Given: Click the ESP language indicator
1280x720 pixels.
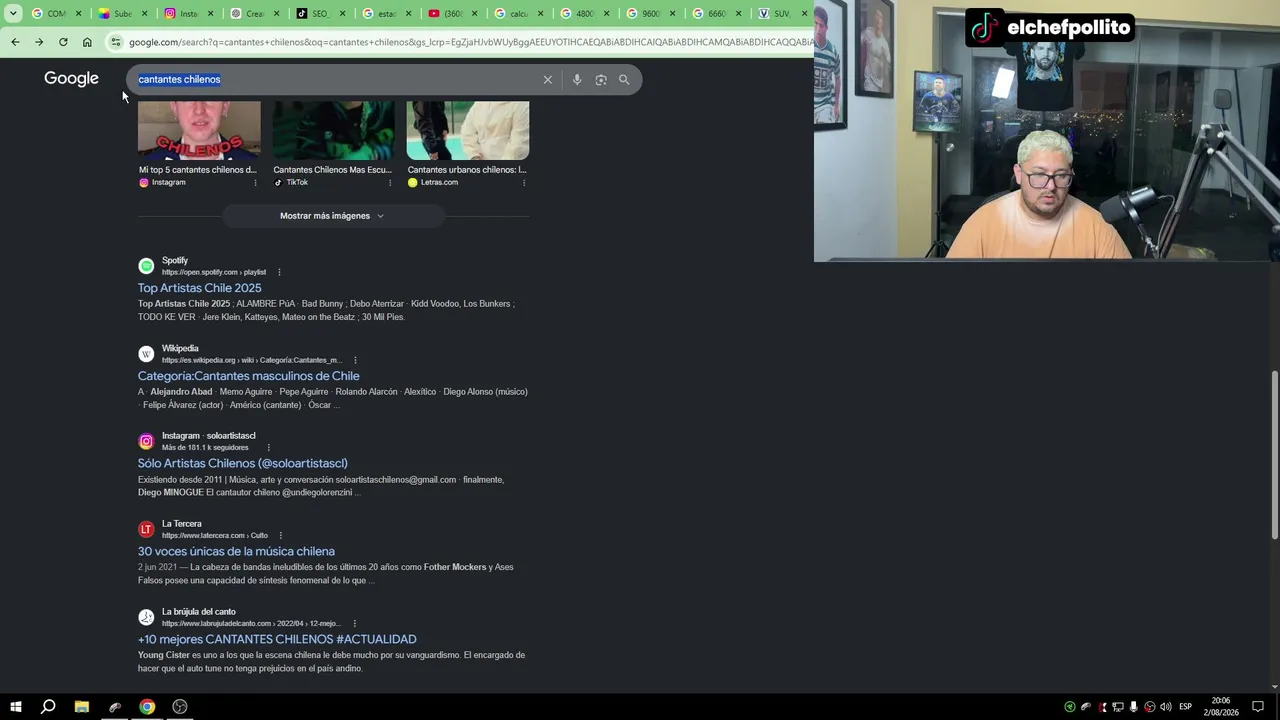Looking at the screenshot, I should pos(1185,707).
